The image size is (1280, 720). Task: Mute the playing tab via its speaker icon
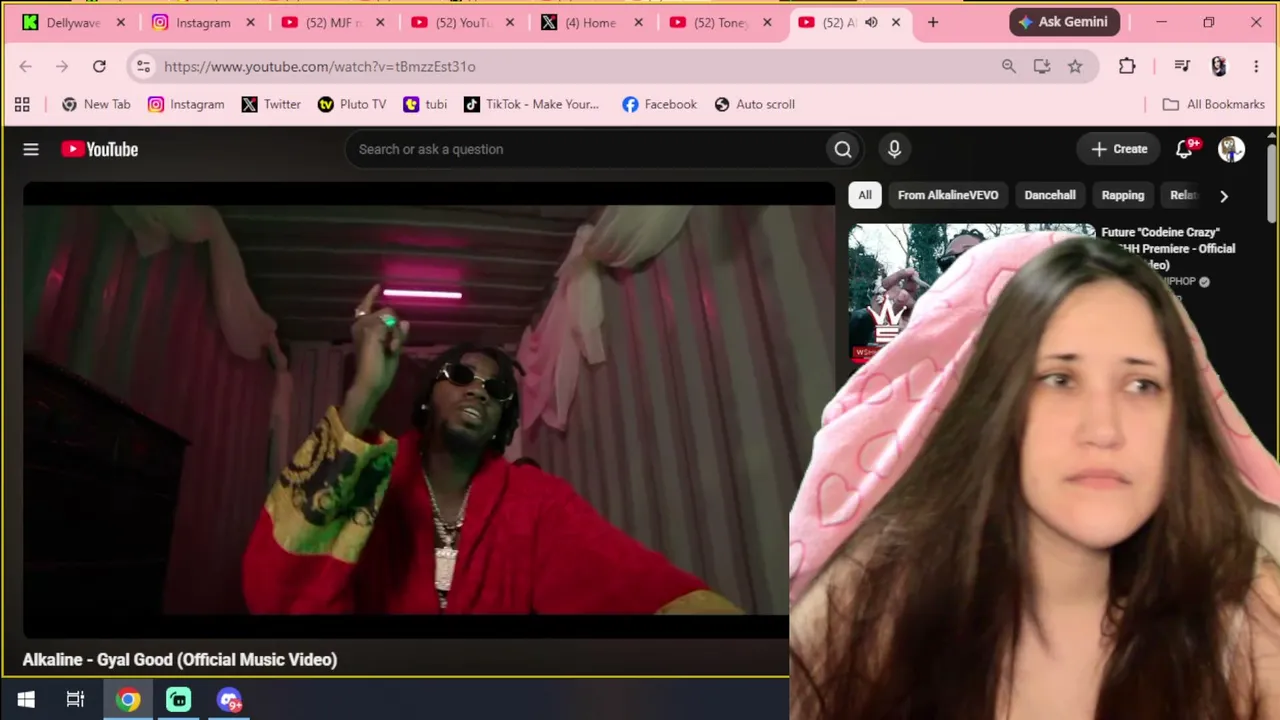pyautogui.click(x=871, y=22)
